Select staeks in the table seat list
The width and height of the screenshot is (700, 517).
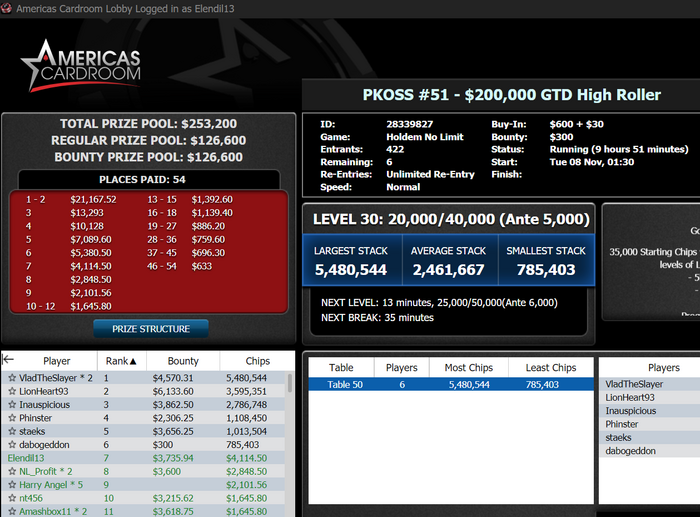pyautogui.click(x=618, y=438)
